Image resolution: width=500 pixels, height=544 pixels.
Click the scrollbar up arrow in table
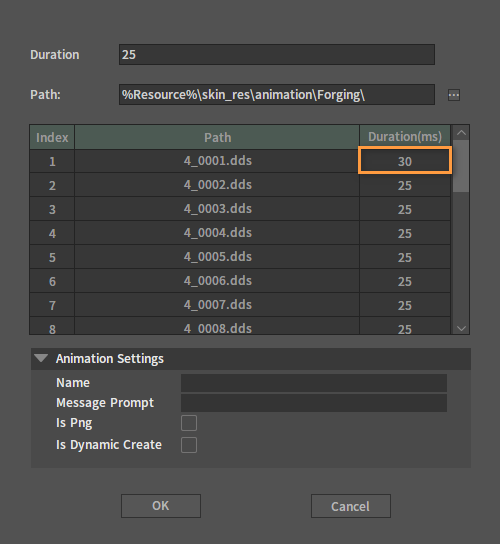pos(461,133)
